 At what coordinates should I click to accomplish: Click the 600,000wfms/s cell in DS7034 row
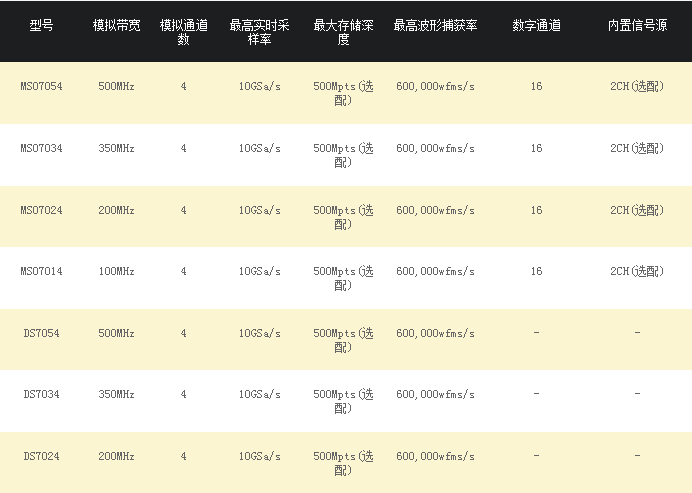coord(435,394)
